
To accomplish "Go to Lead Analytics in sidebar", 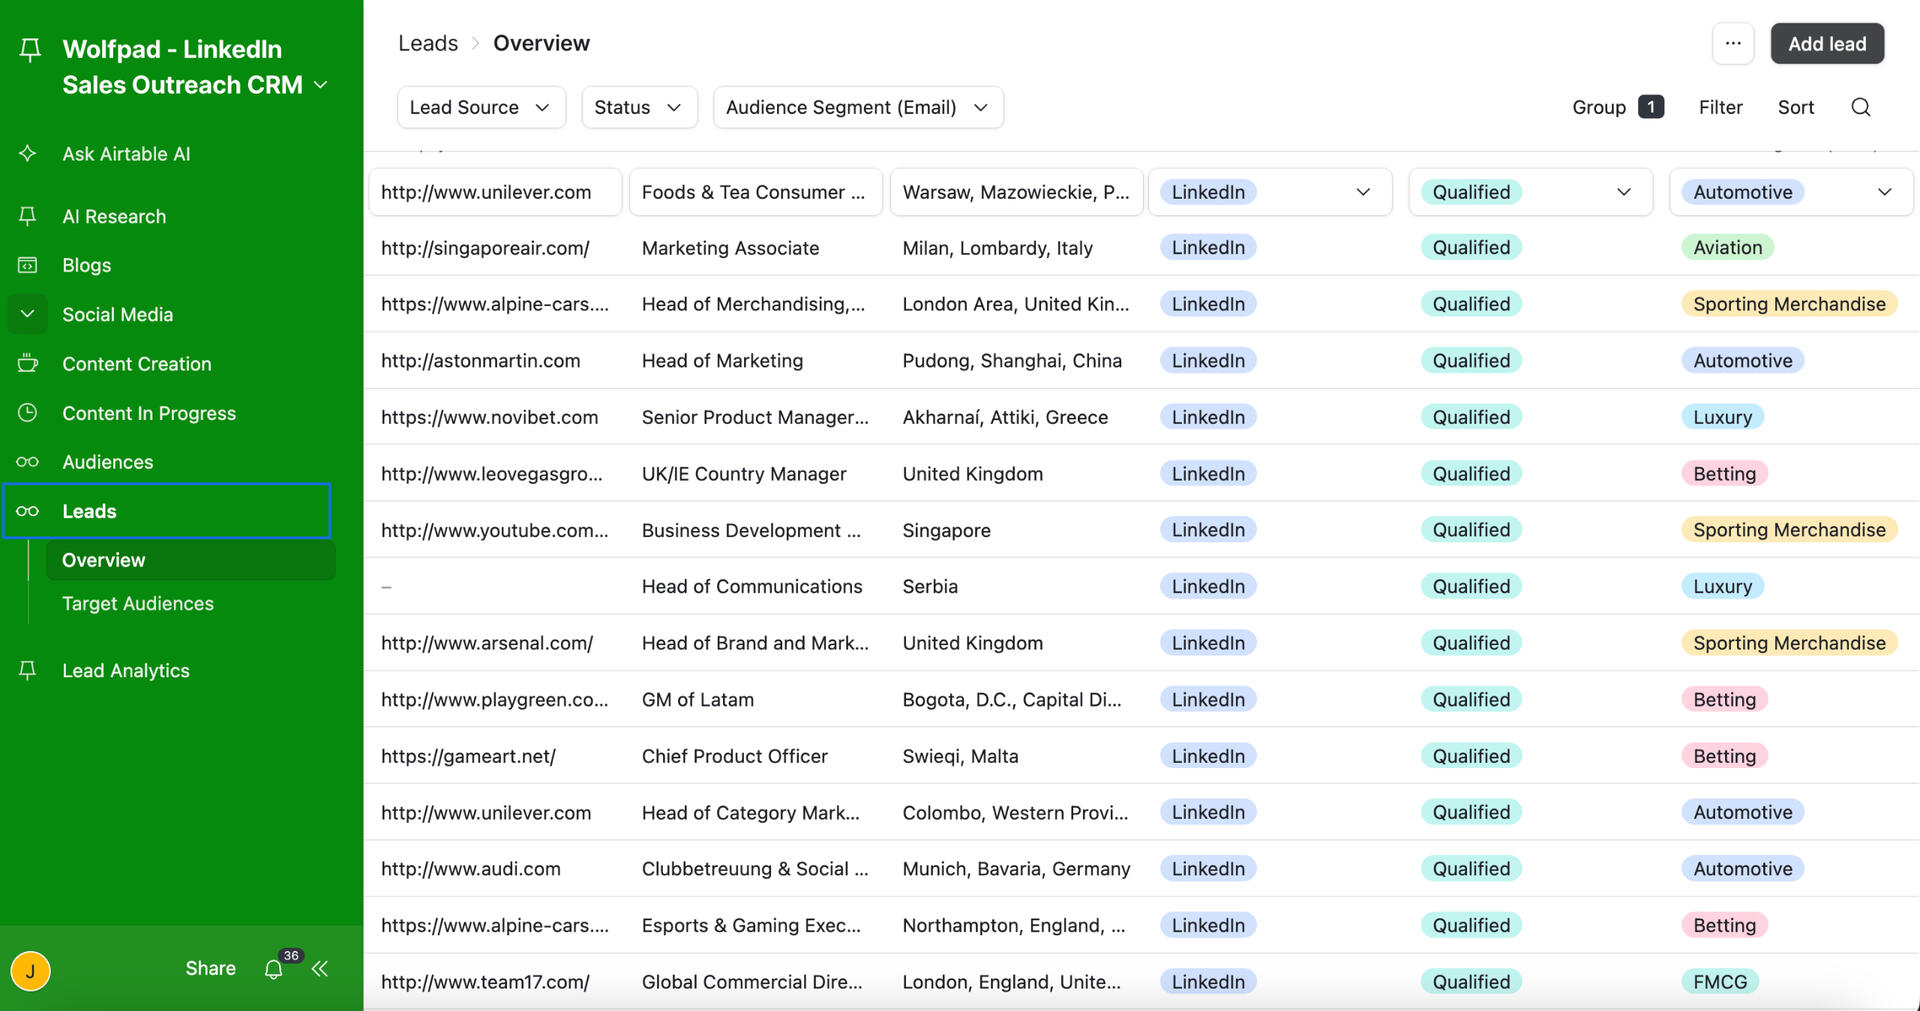I will pos(126,671).
